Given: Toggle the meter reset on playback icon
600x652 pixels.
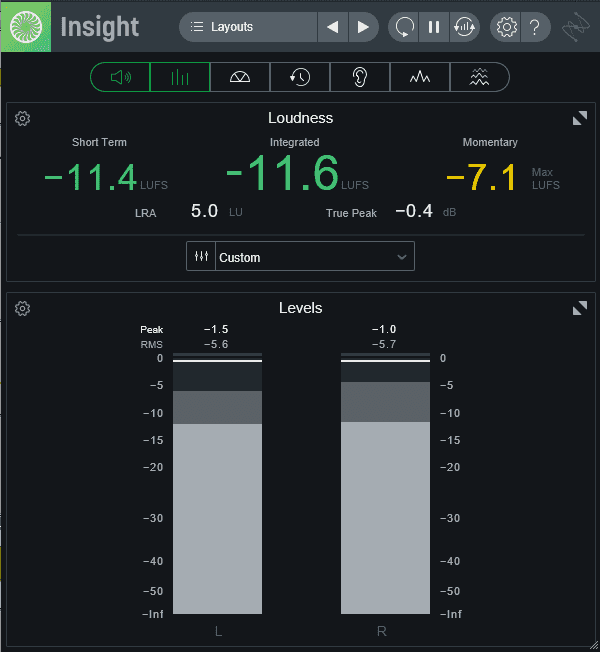Looking at the screenshot, I should [464, 27].
